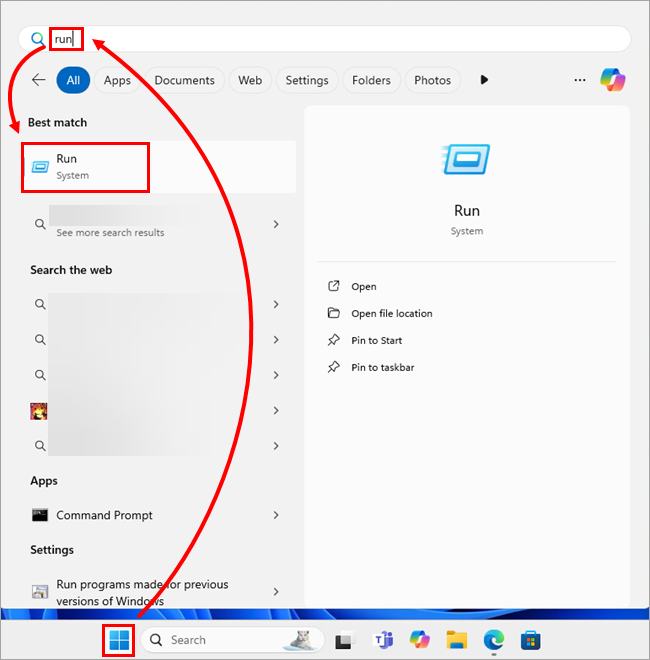The height and width of the screenshot is (660, 650).
Task: Select the Apps filter tab
Action: point(117,80)
